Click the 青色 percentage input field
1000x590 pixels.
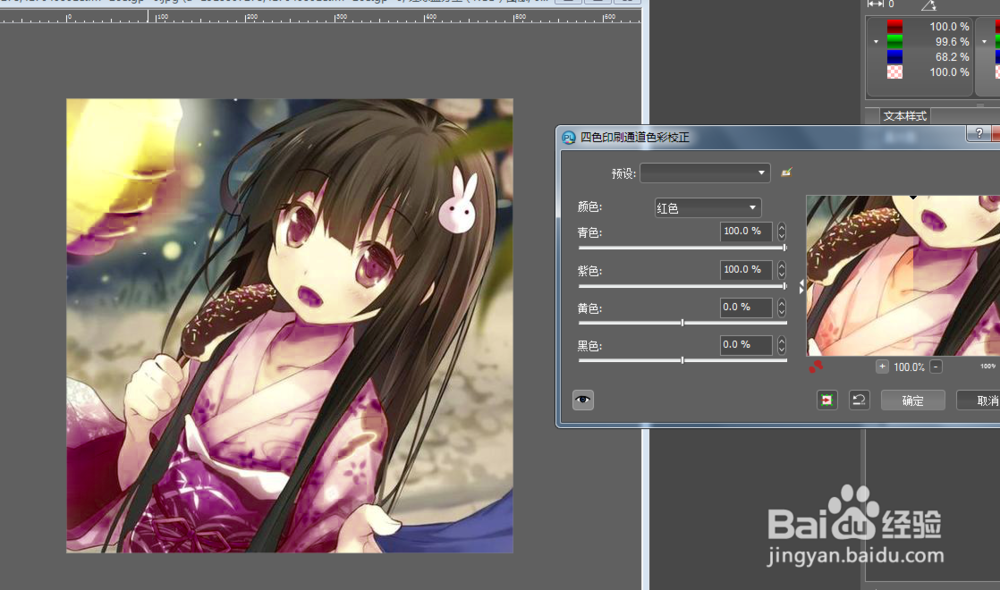(746, 231)
